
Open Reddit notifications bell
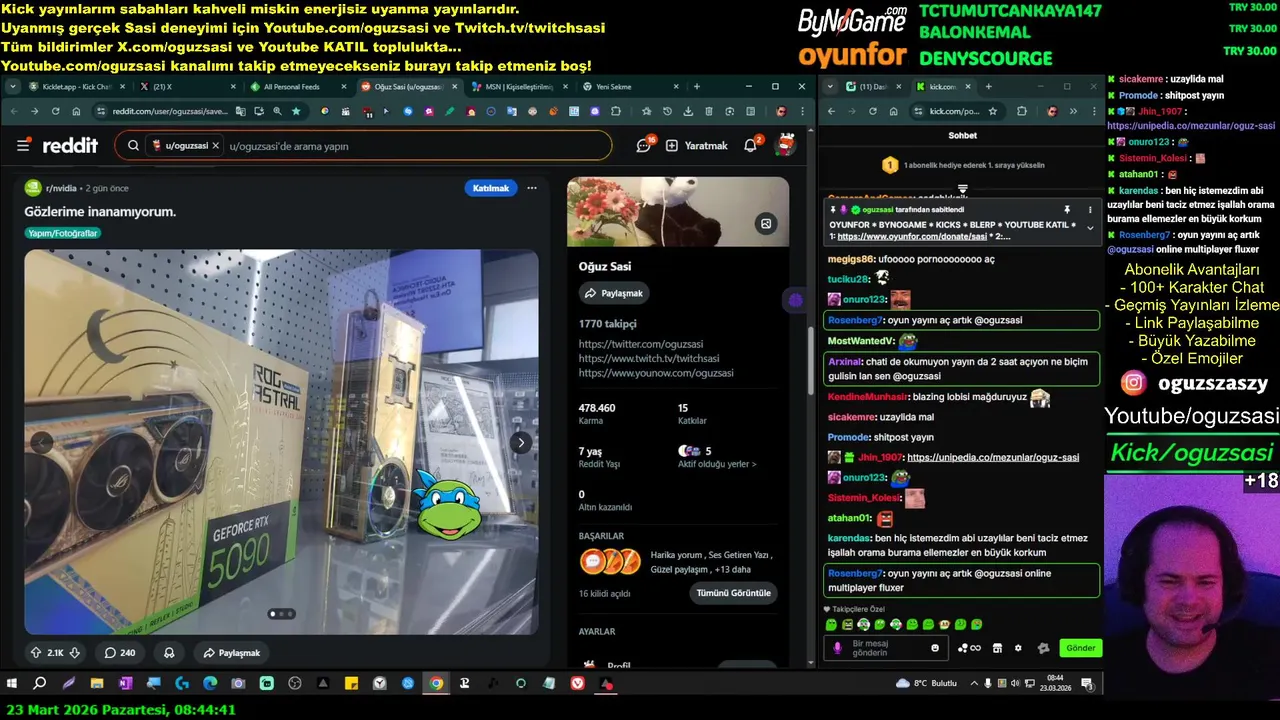coord(751,146)
